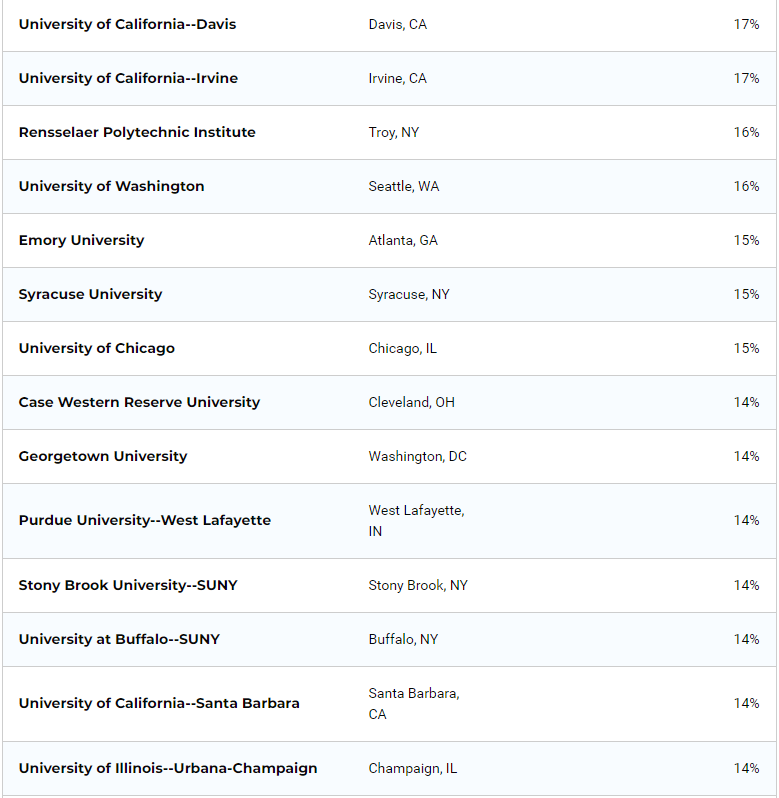
Task: Select the Washington, DC location cell
Action: coord(417,456)
